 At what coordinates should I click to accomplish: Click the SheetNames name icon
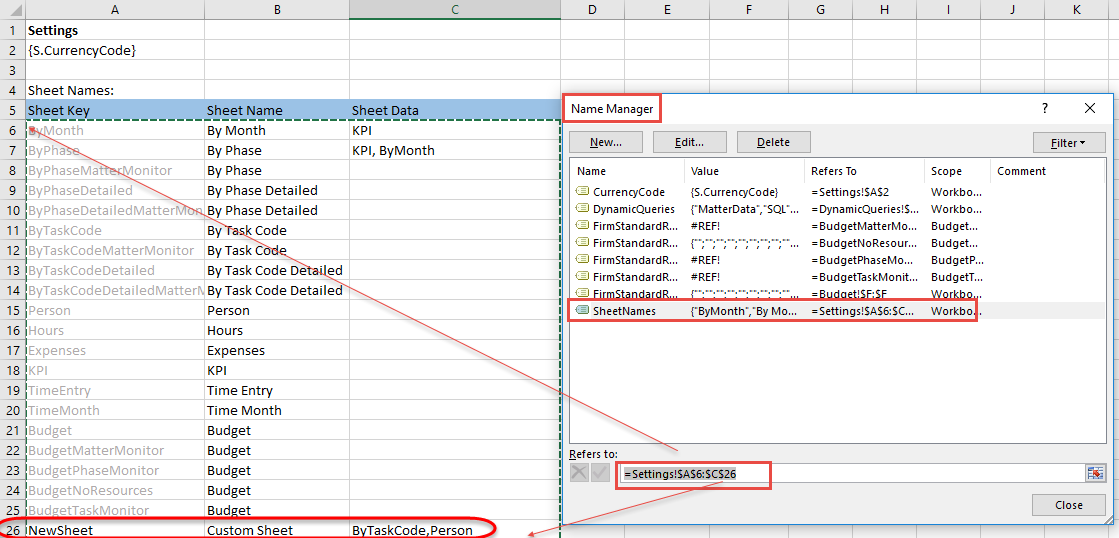pos(582,311)
